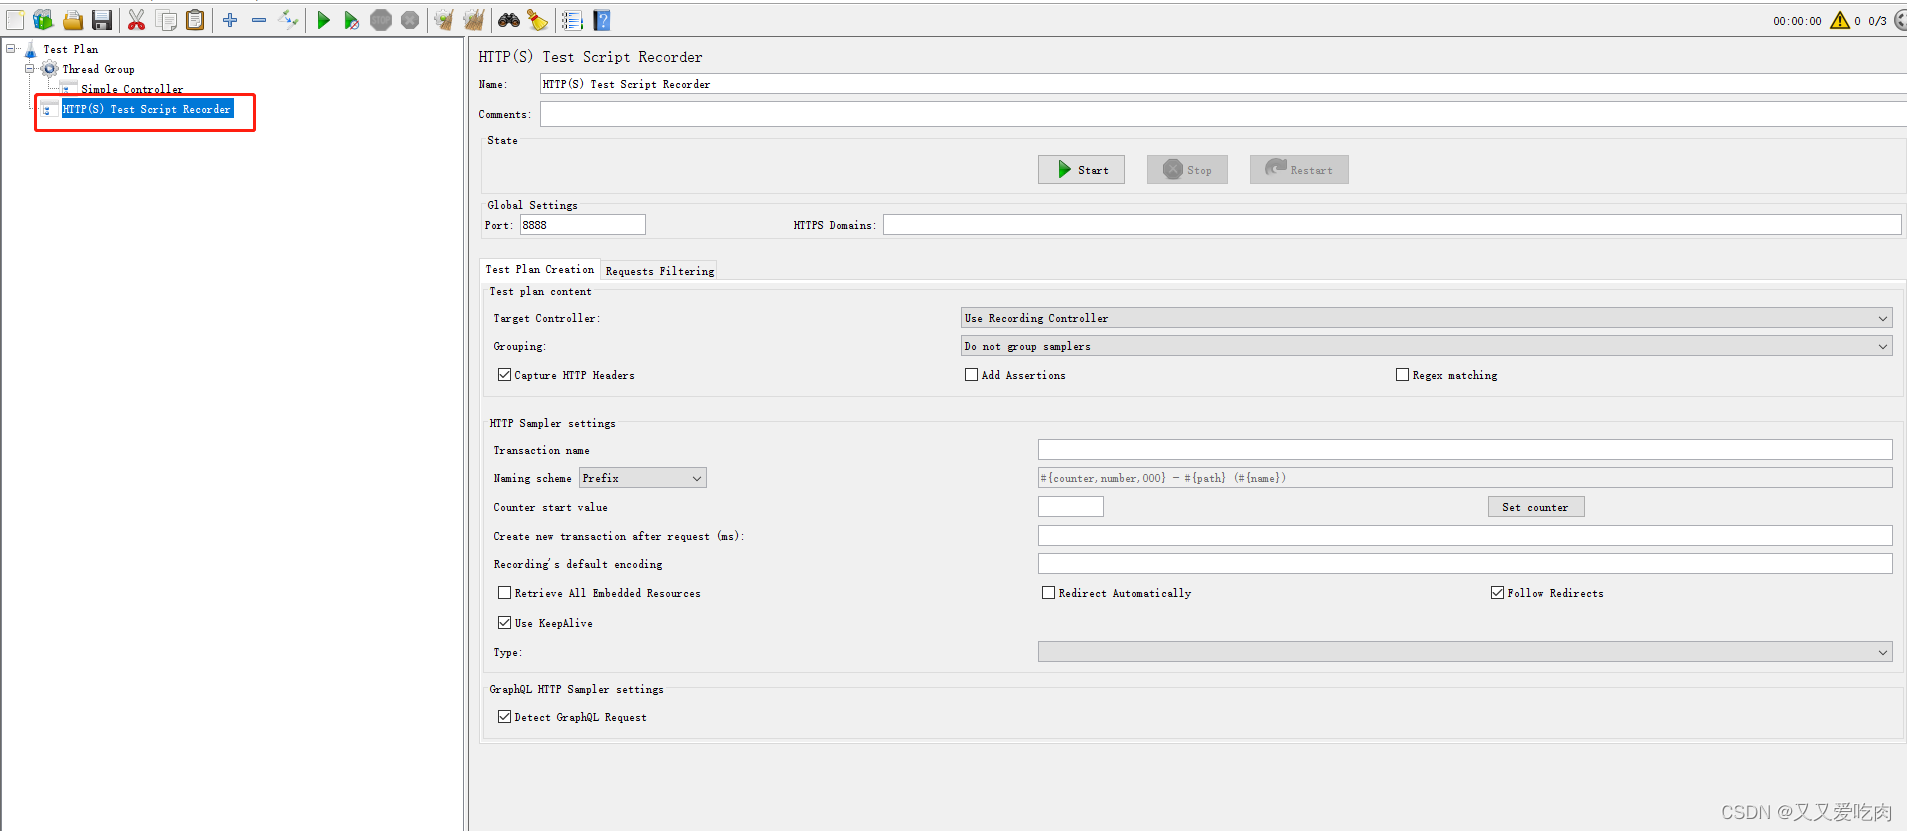Click the Port field showing 8888

tap(582, 225)
